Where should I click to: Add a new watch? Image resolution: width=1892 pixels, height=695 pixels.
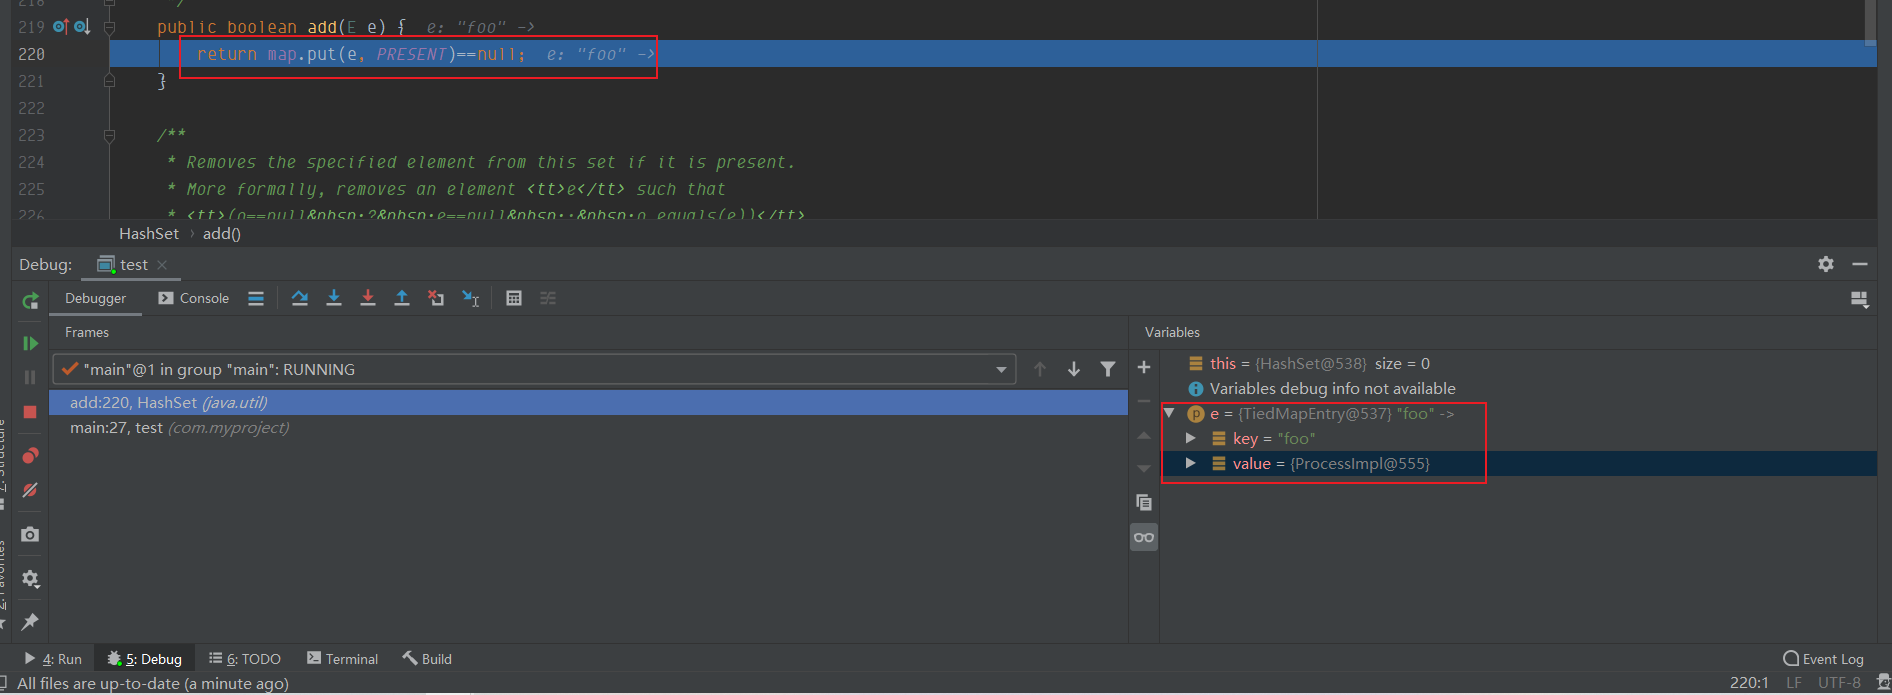click(x=1144, y=368)
